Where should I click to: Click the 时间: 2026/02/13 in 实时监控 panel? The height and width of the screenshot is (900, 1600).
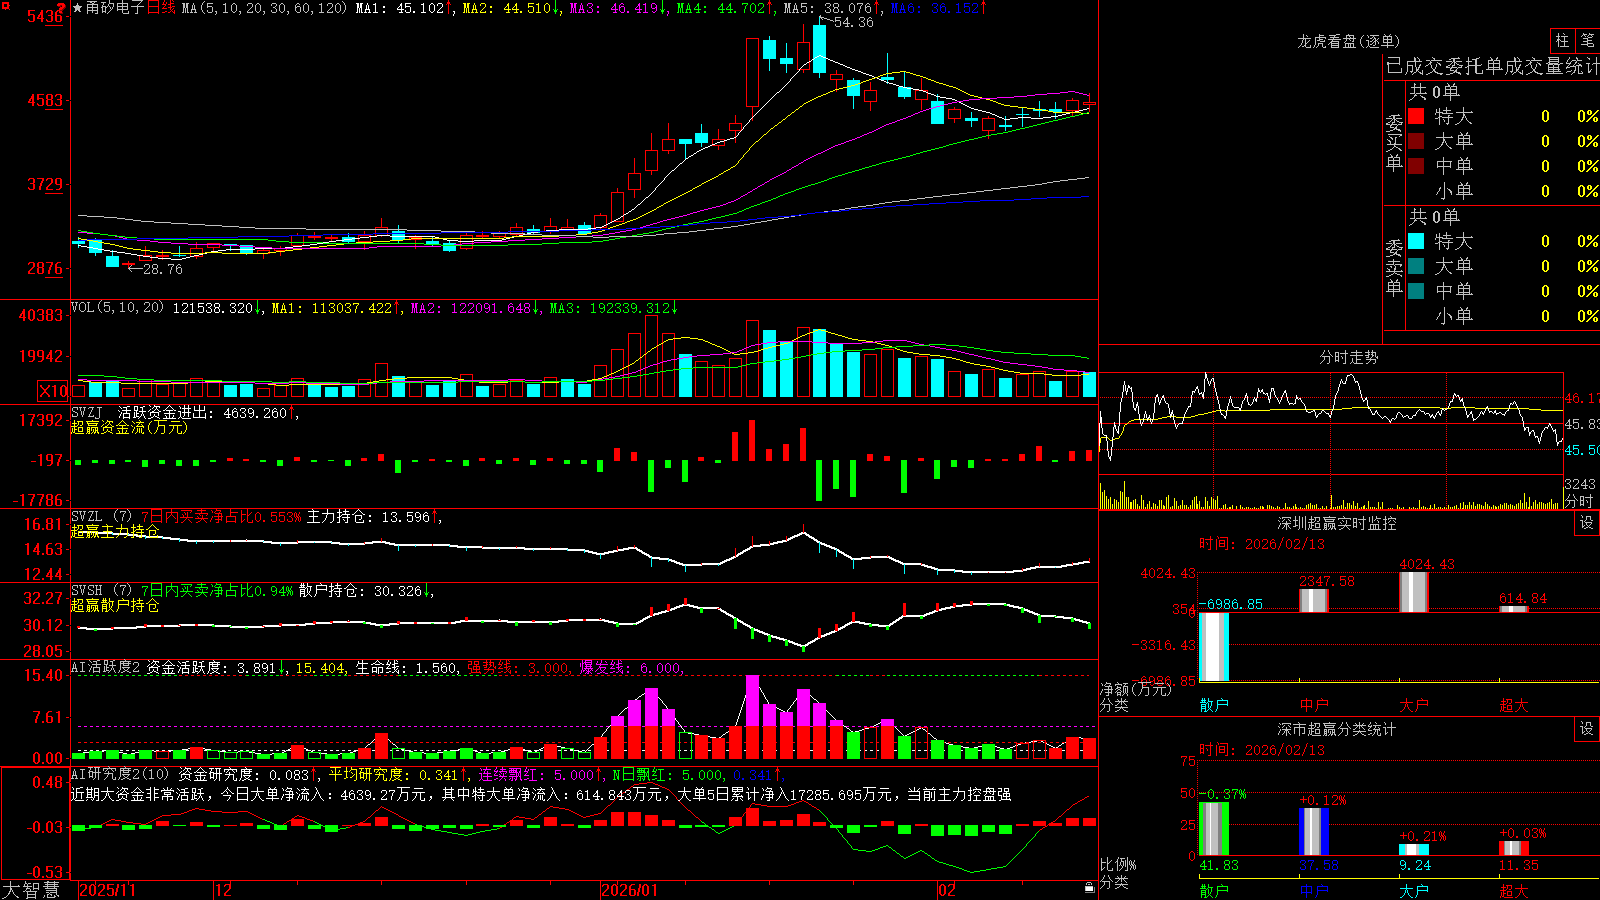(1262, 544)
